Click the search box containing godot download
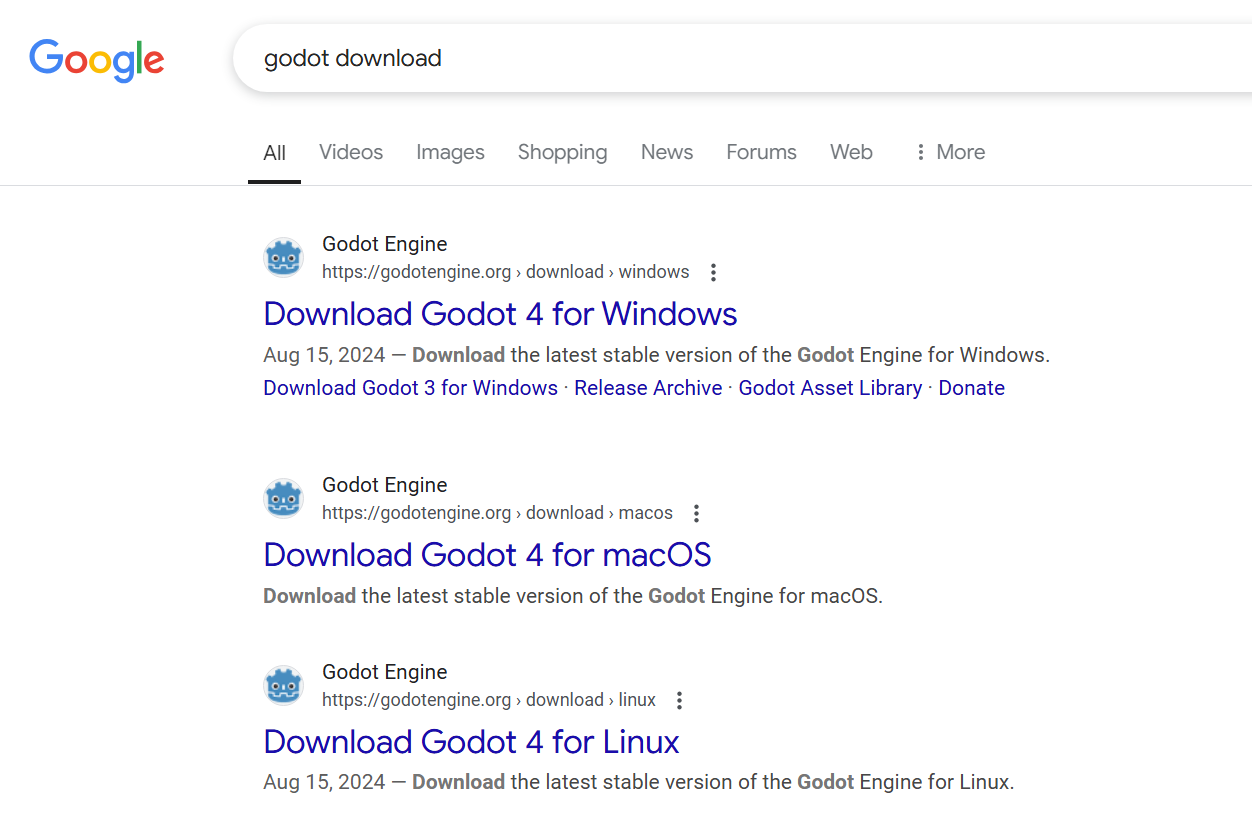Screen dimensions: 1252x817 tap(742, 58)
